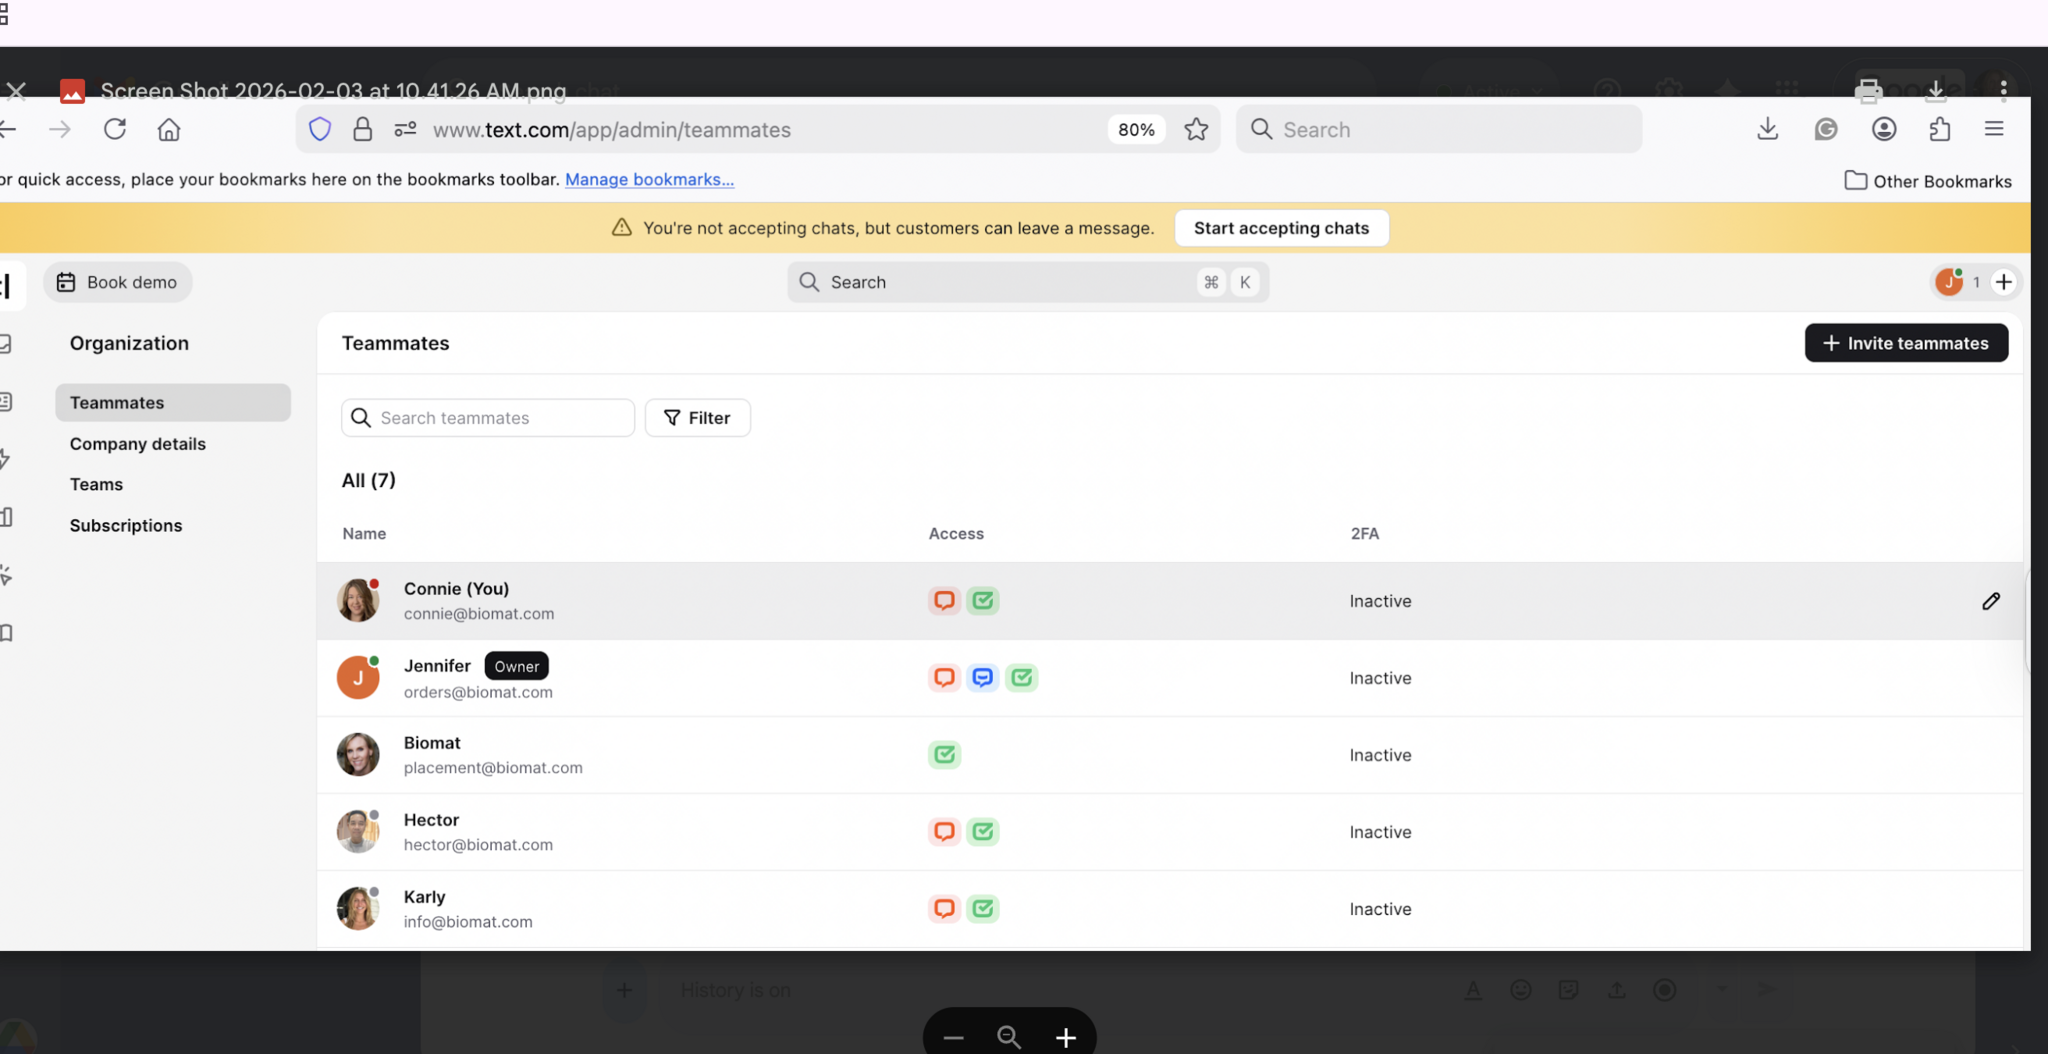Image resolution: width=2048 pixels, height=1054 pixels.
Task: Open the browser hamburger application menu
Action: [1994, 129]
